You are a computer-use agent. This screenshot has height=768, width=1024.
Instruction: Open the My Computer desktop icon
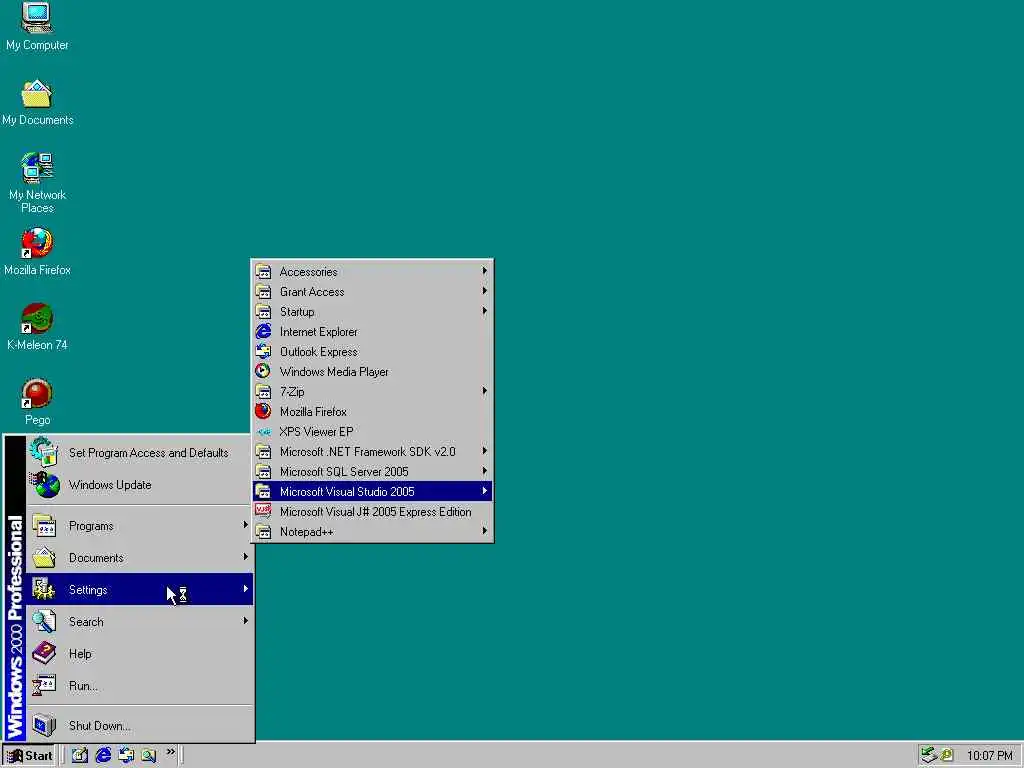(x=37, y=26)
